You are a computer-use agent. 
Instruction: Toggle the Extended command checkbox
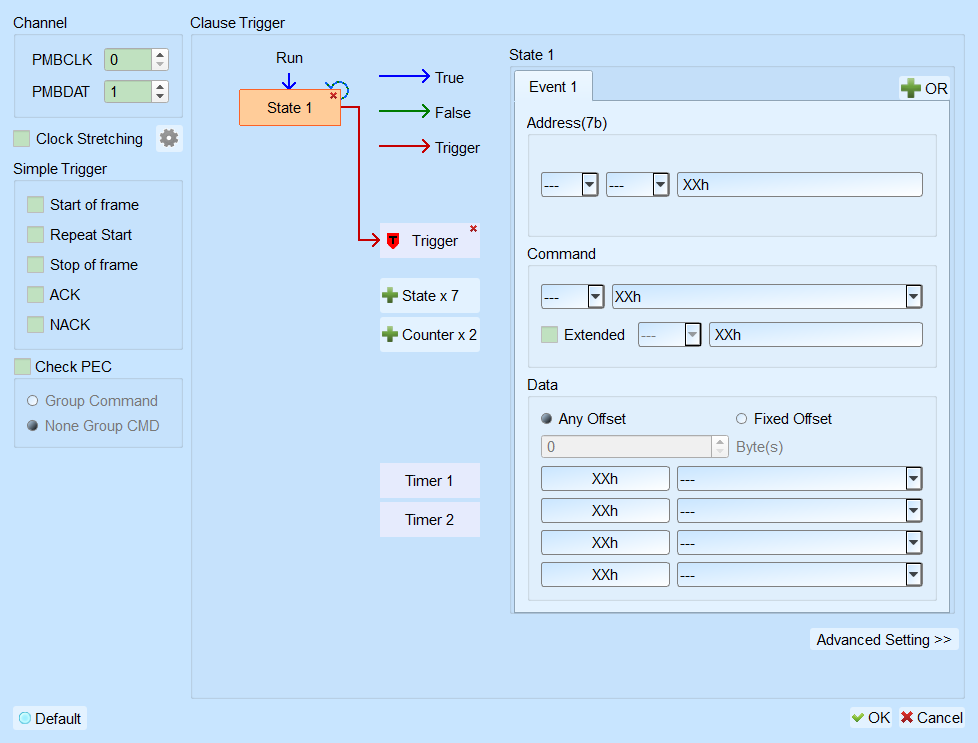[x=550, y=334]
